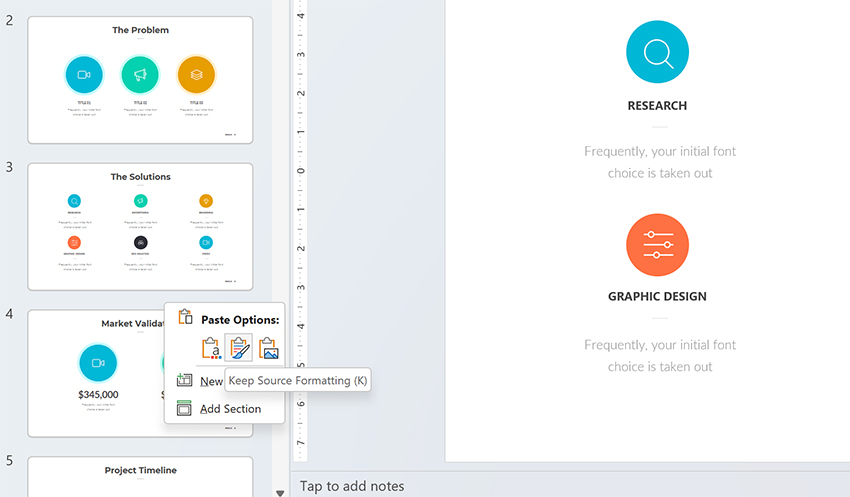This screenshot has height=497, width=850.
Task: Click the vertical ruler
Action: (x=300, y=230)
